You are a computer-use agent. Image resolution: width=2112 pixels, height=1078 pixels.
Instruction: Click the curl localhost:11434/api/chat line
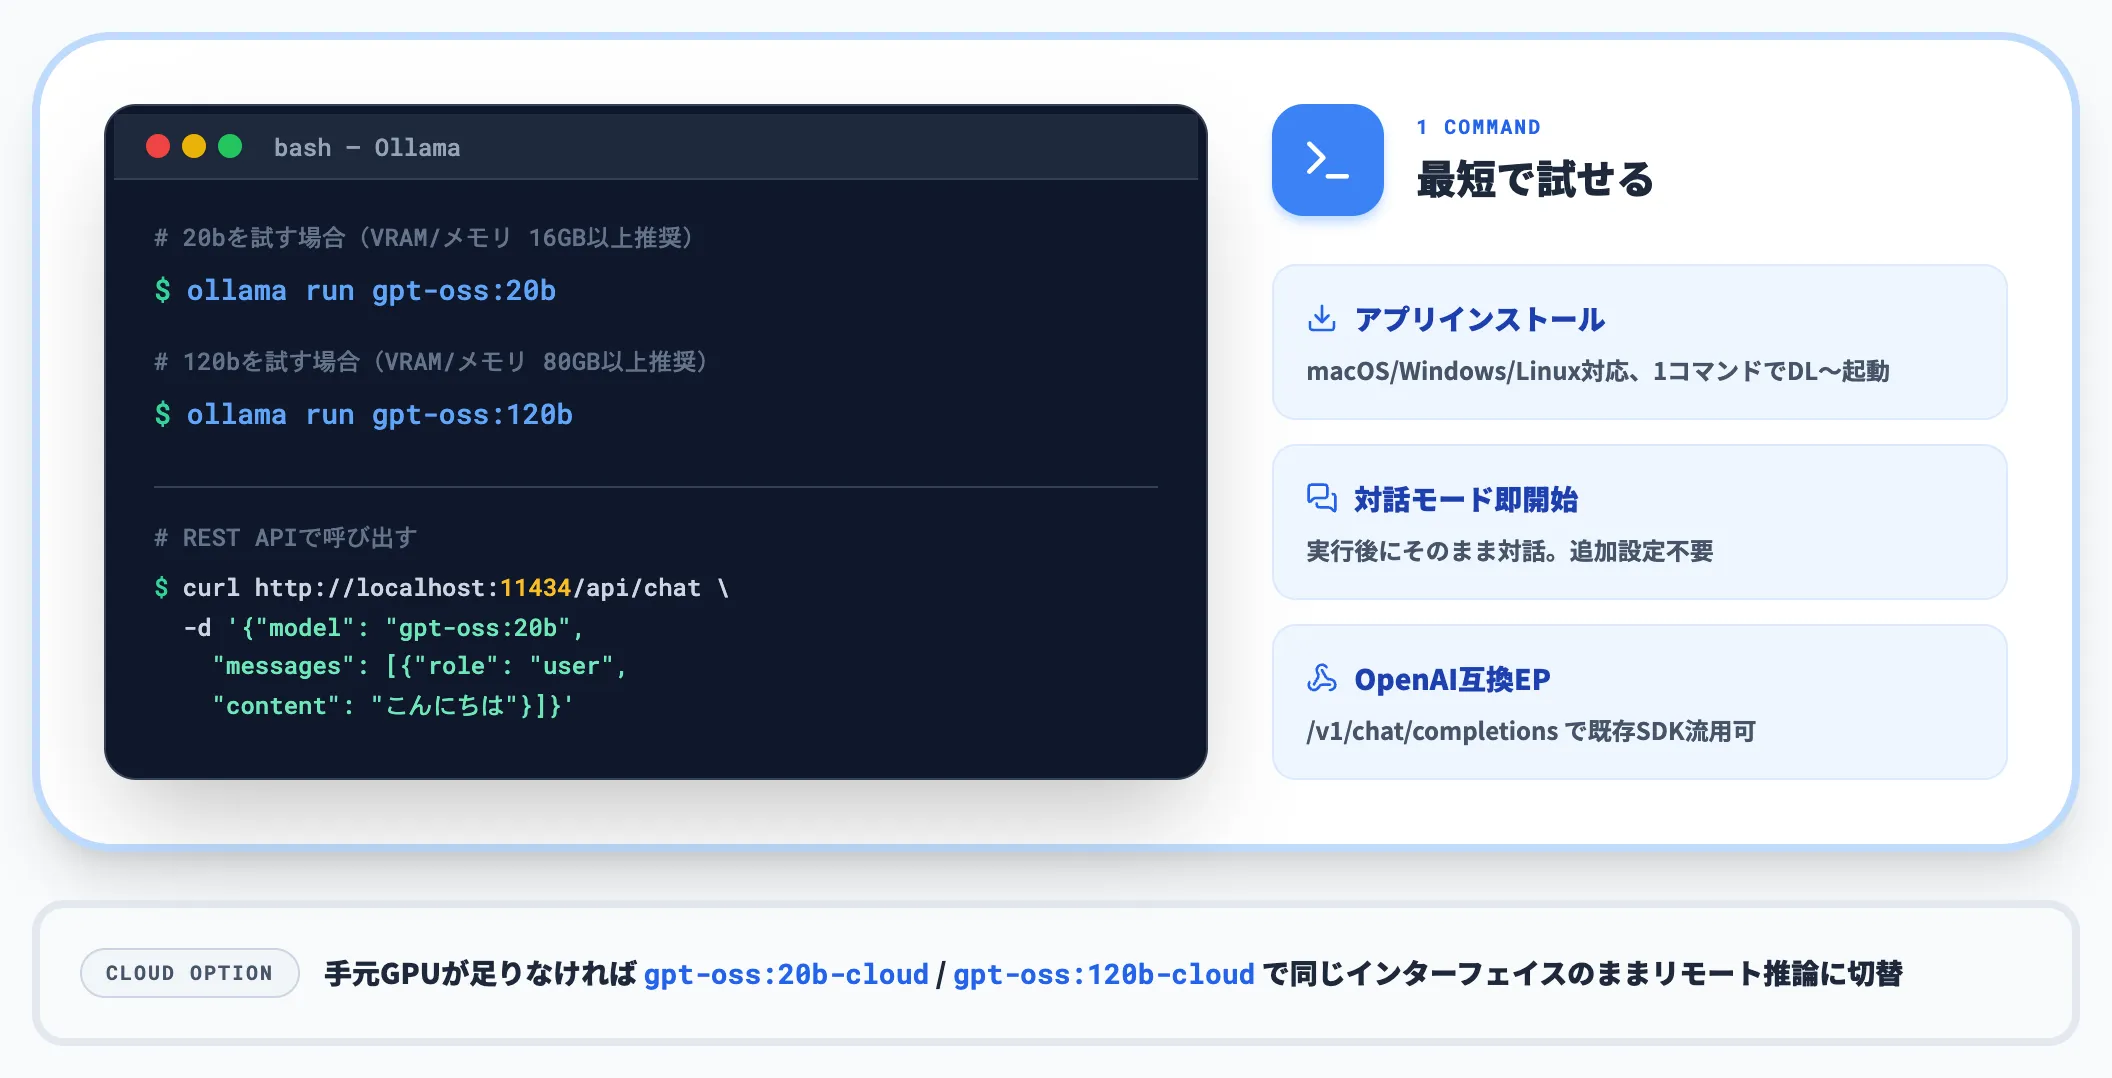pos(442,587)
